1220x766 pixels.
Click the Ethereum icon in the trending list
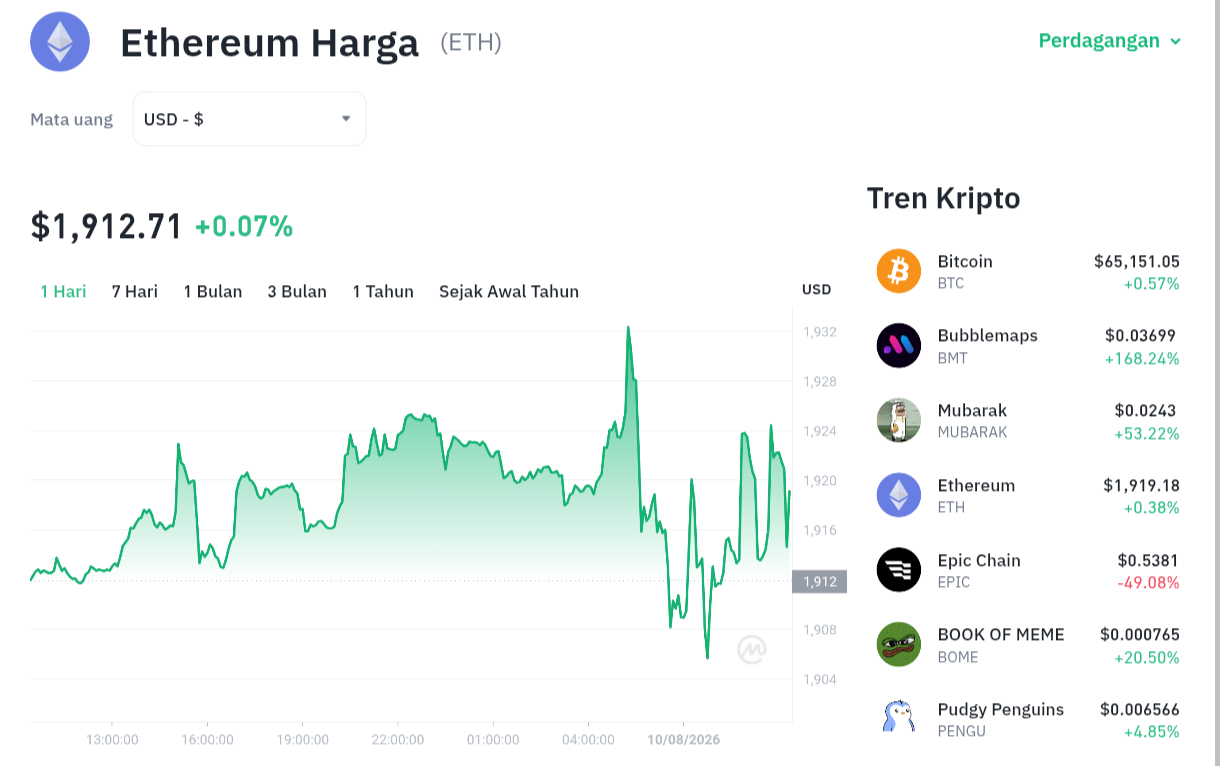click(x=898, y=495)
